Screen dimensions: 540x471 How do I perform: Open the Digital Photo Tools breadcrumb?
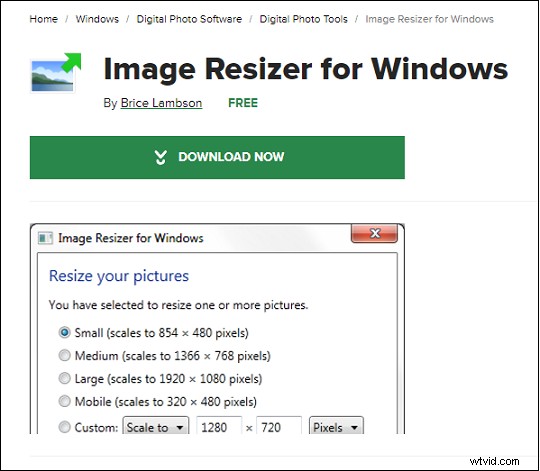tap(303, 19)
